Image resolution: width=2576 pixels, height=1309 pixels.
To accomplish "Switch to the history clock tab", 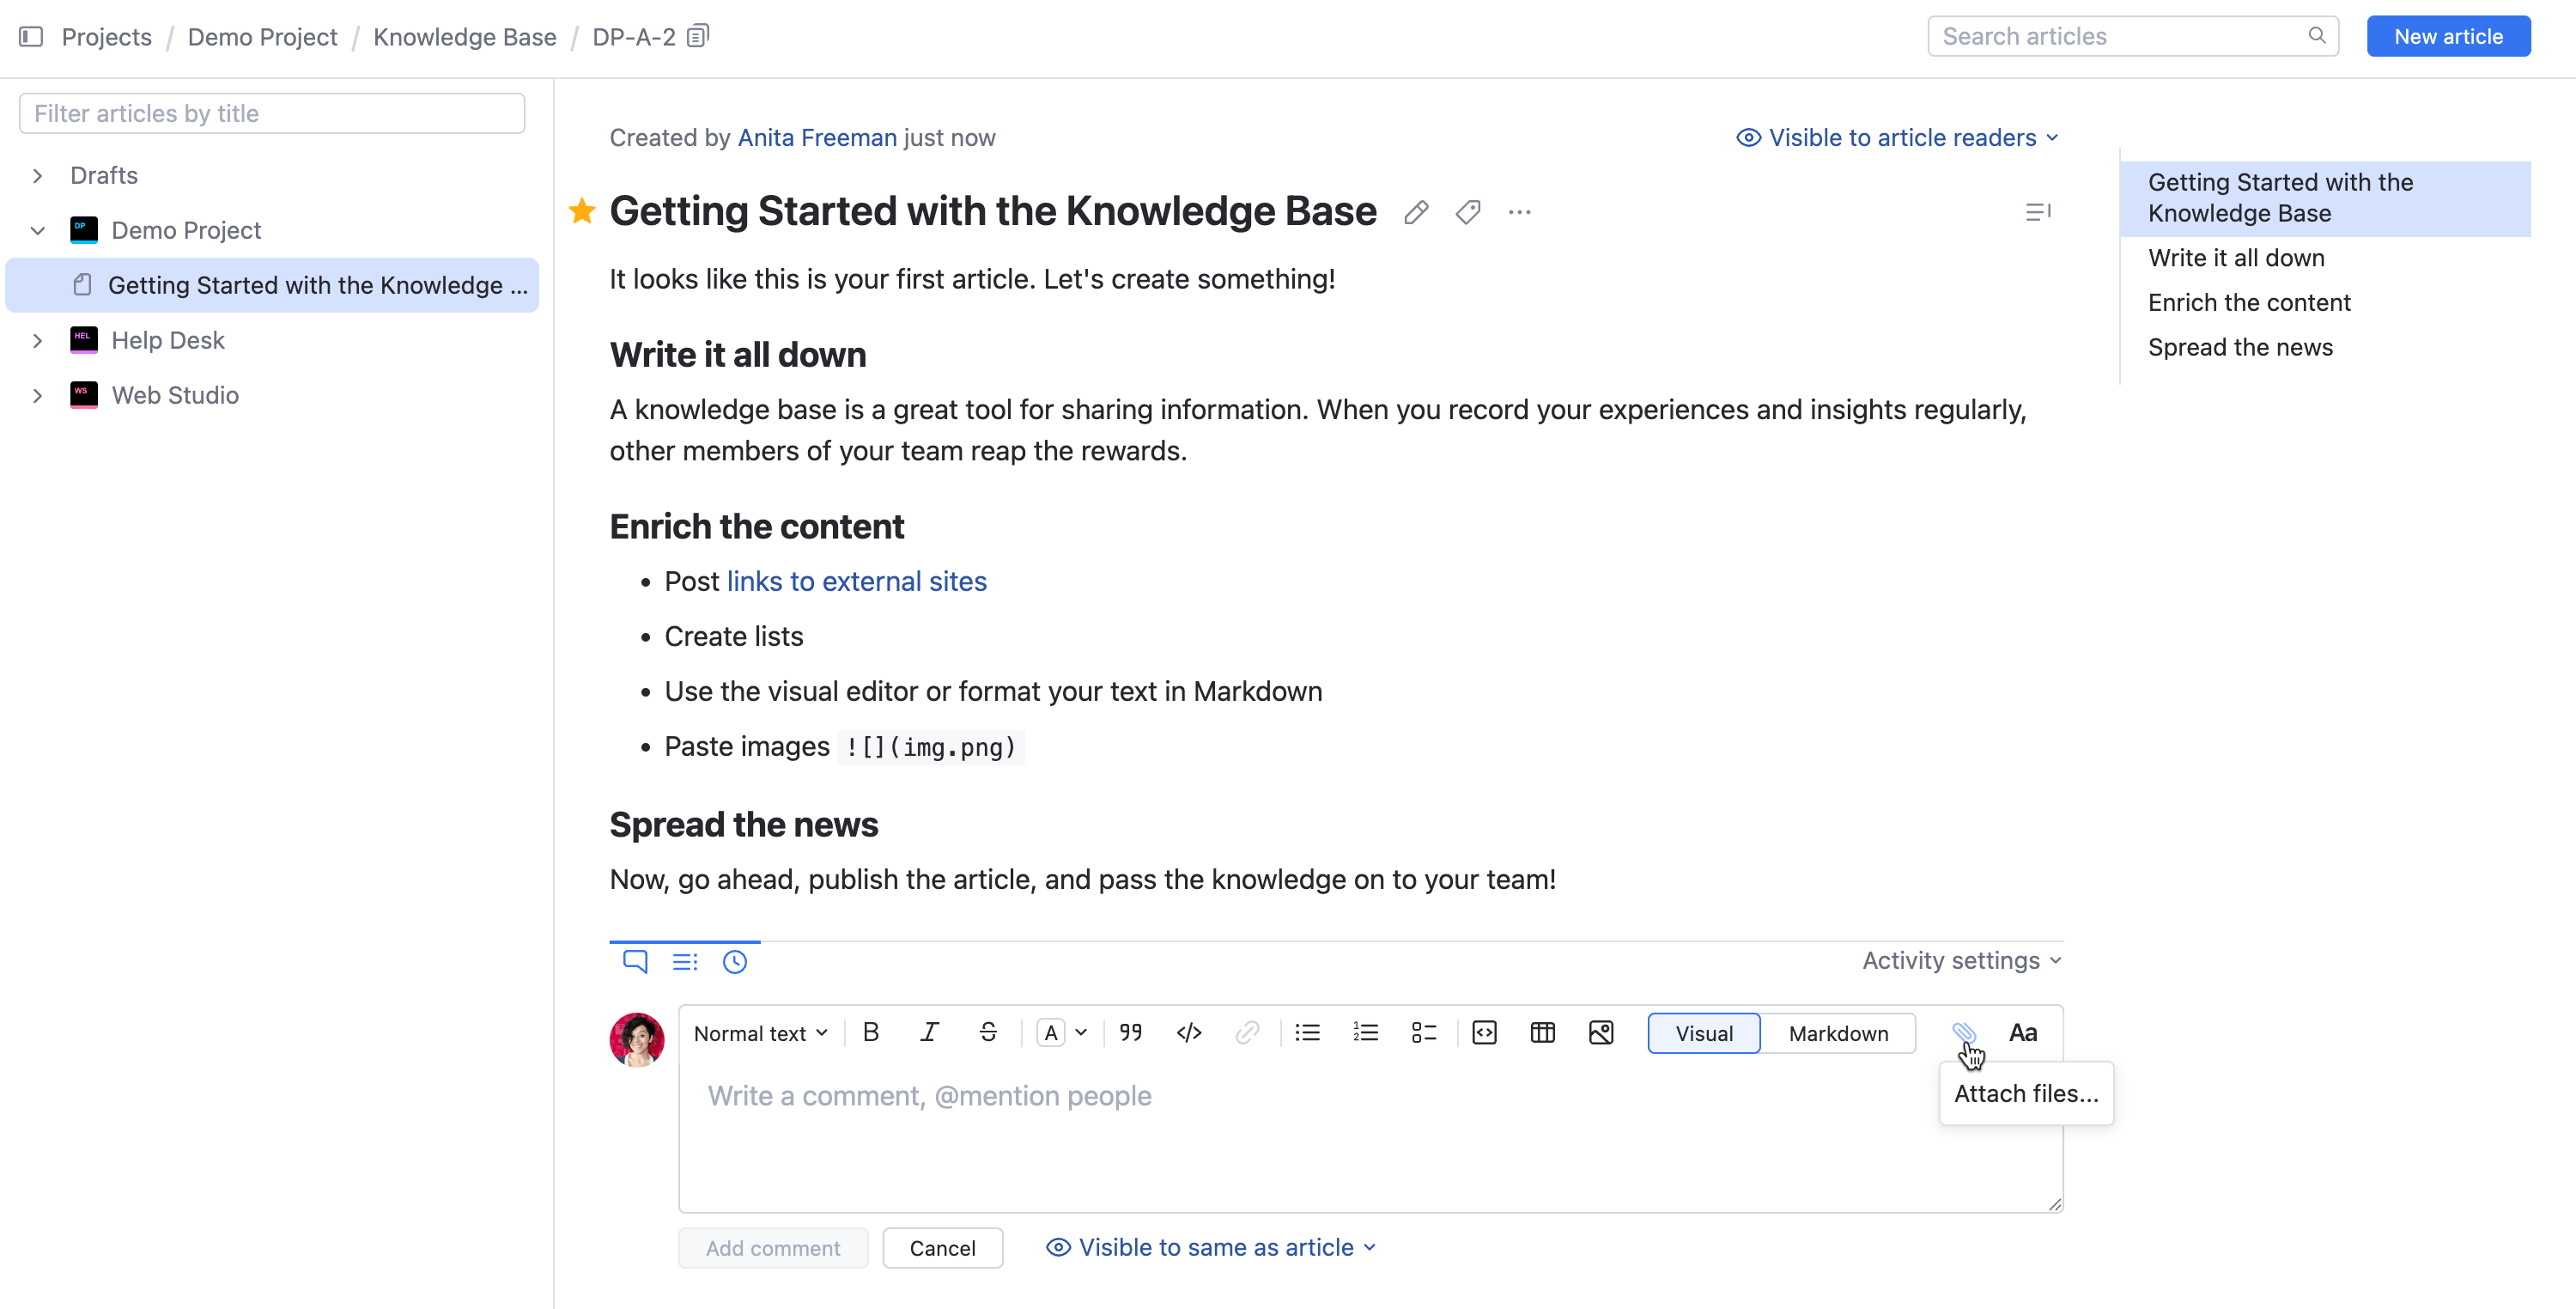I will (735, 961).
